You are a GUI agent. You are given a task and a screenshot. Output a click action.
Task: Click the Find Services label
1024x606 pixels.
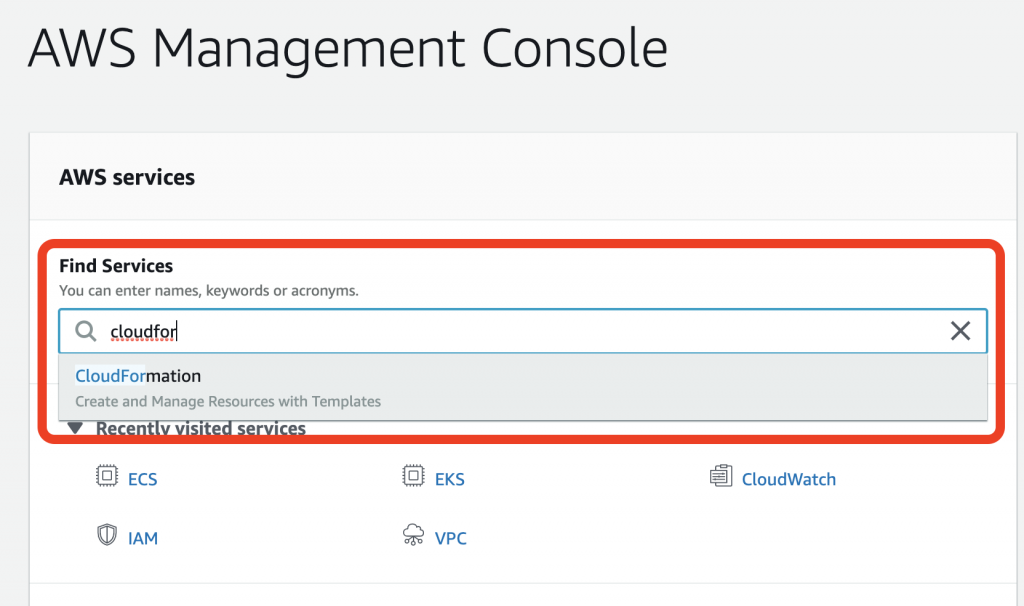click(116, 266)
